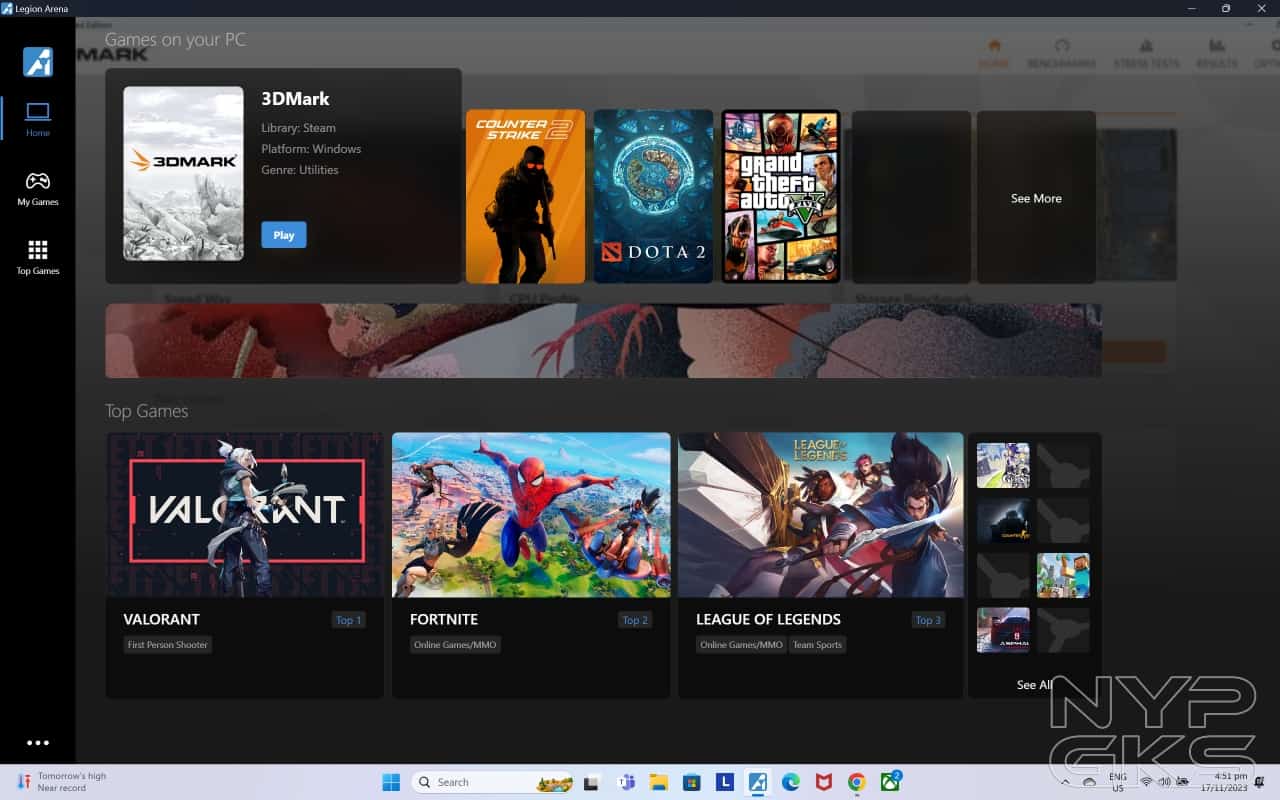Click the LEAGUE OF LEGENDS title text

click(x=768, y=619)
